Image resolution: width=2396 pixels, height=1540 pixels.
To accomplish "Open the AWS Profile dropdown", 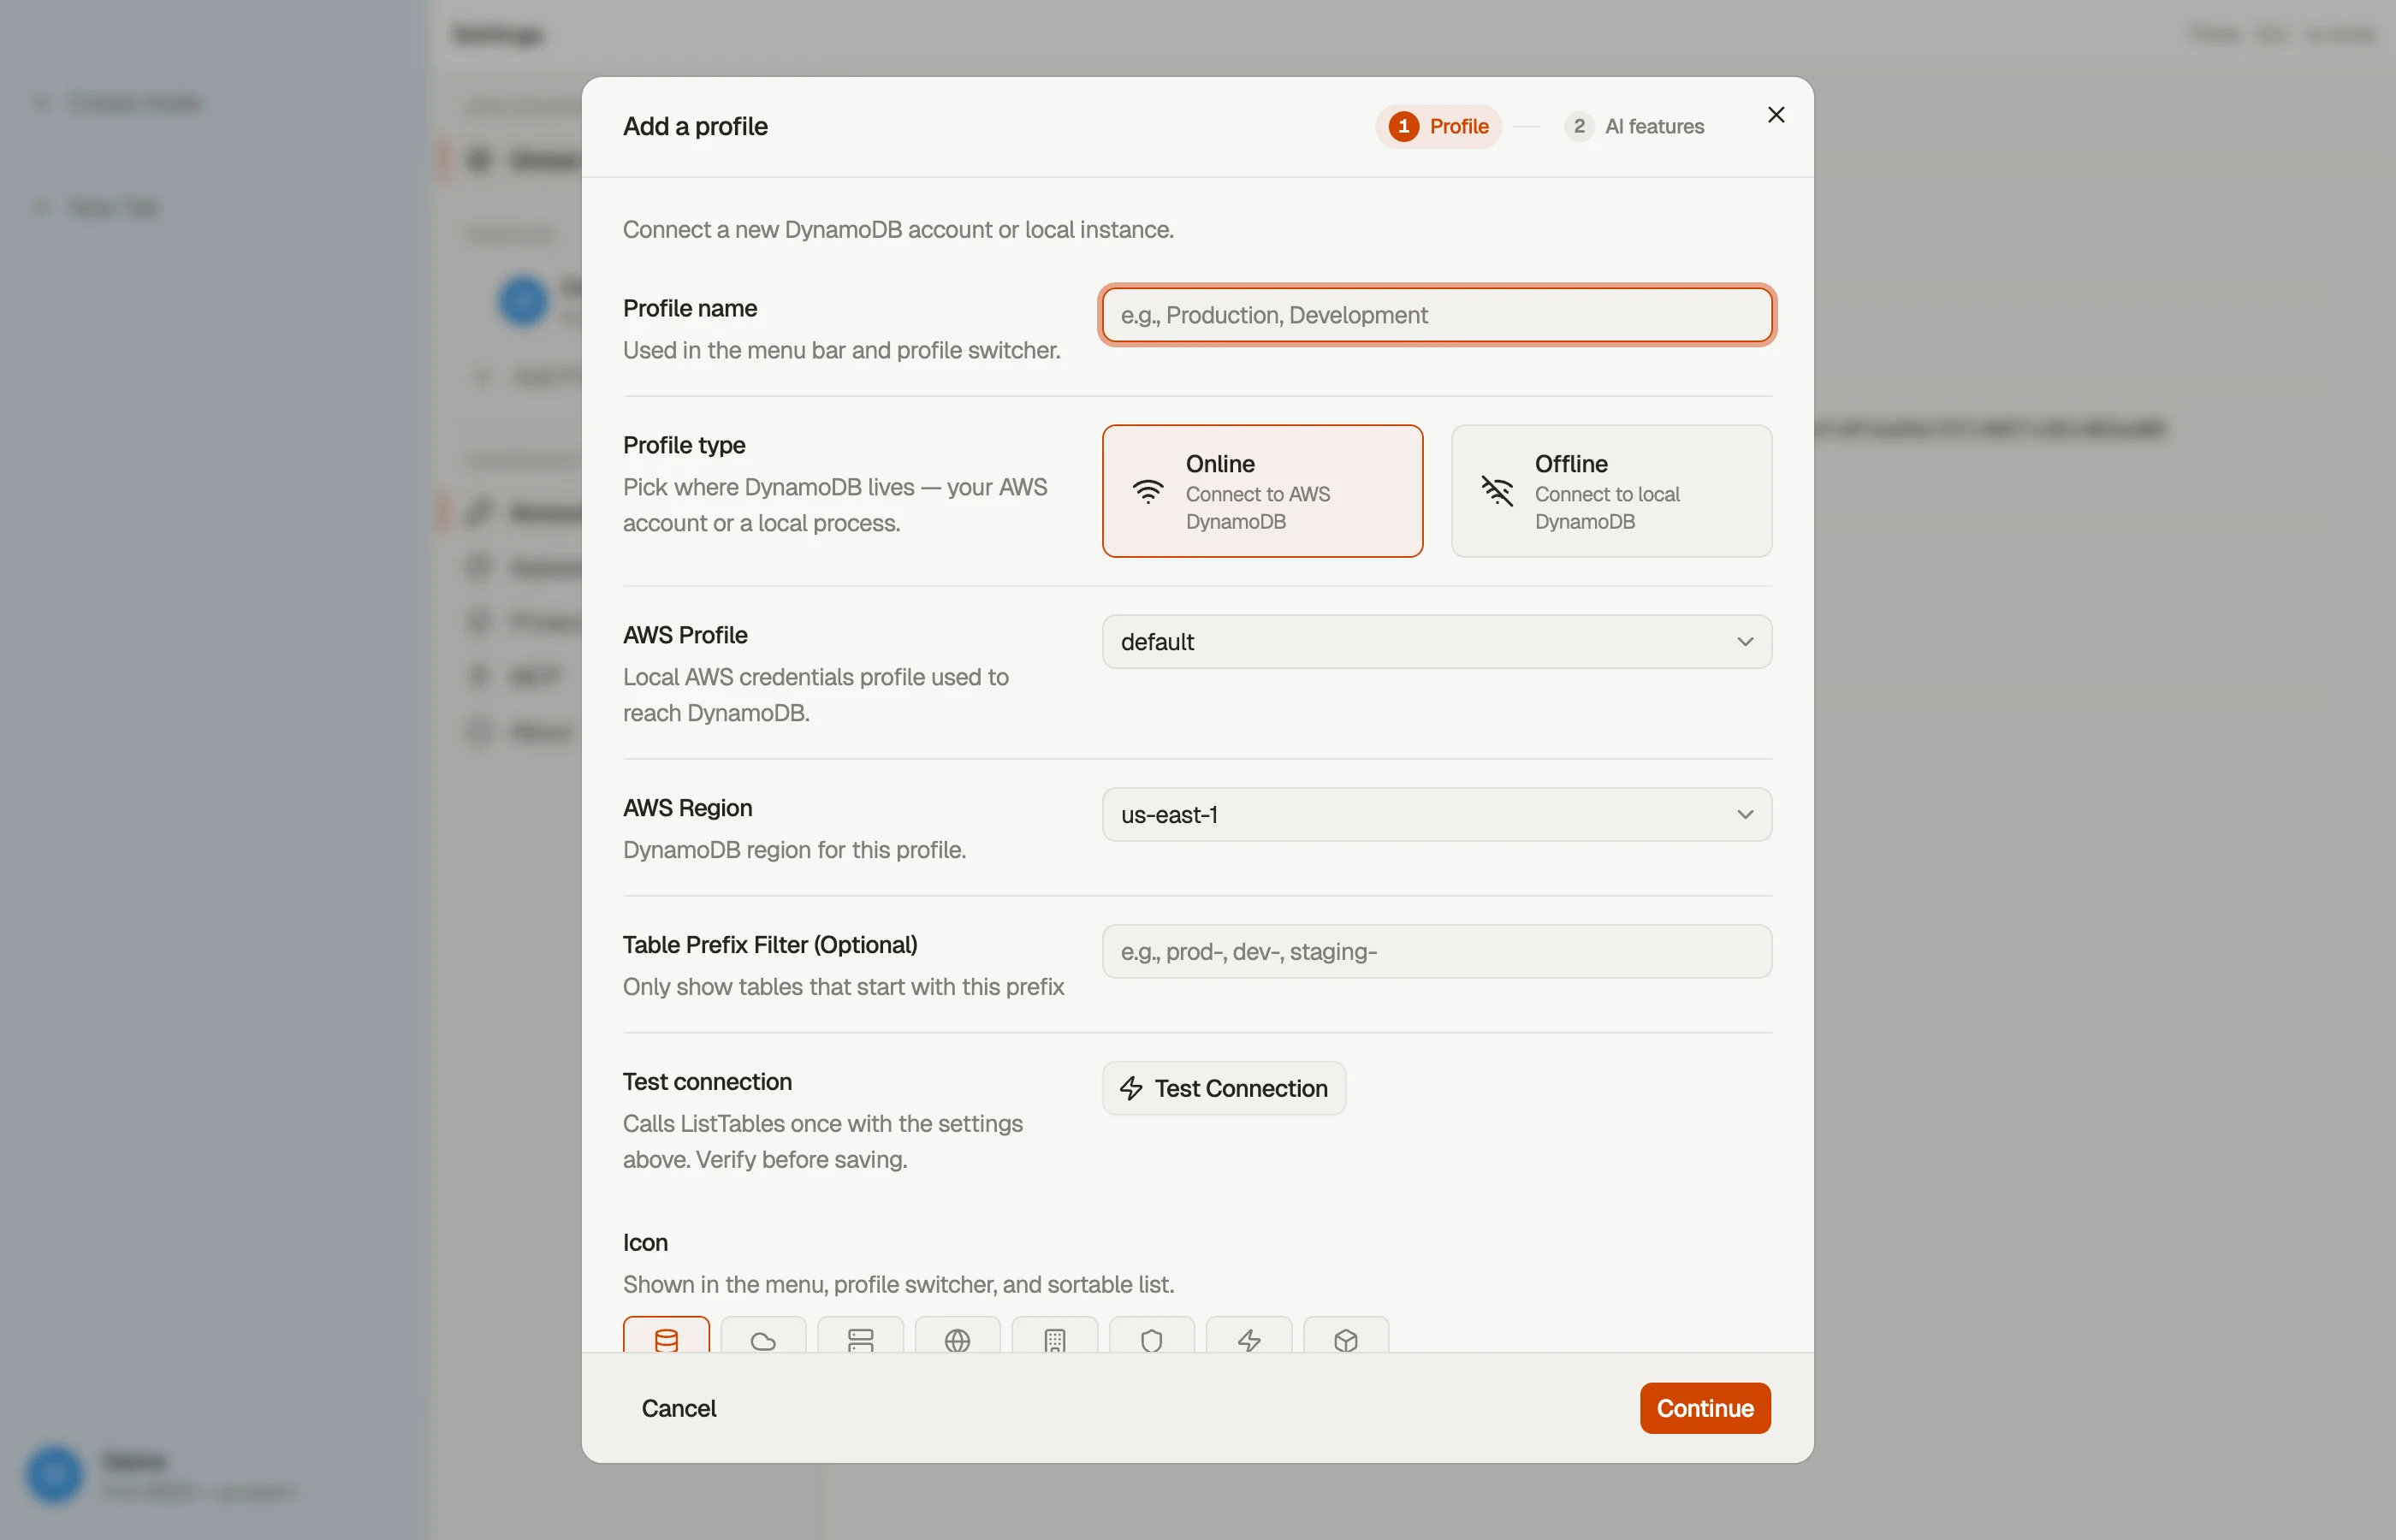I will coord(1436,642).
